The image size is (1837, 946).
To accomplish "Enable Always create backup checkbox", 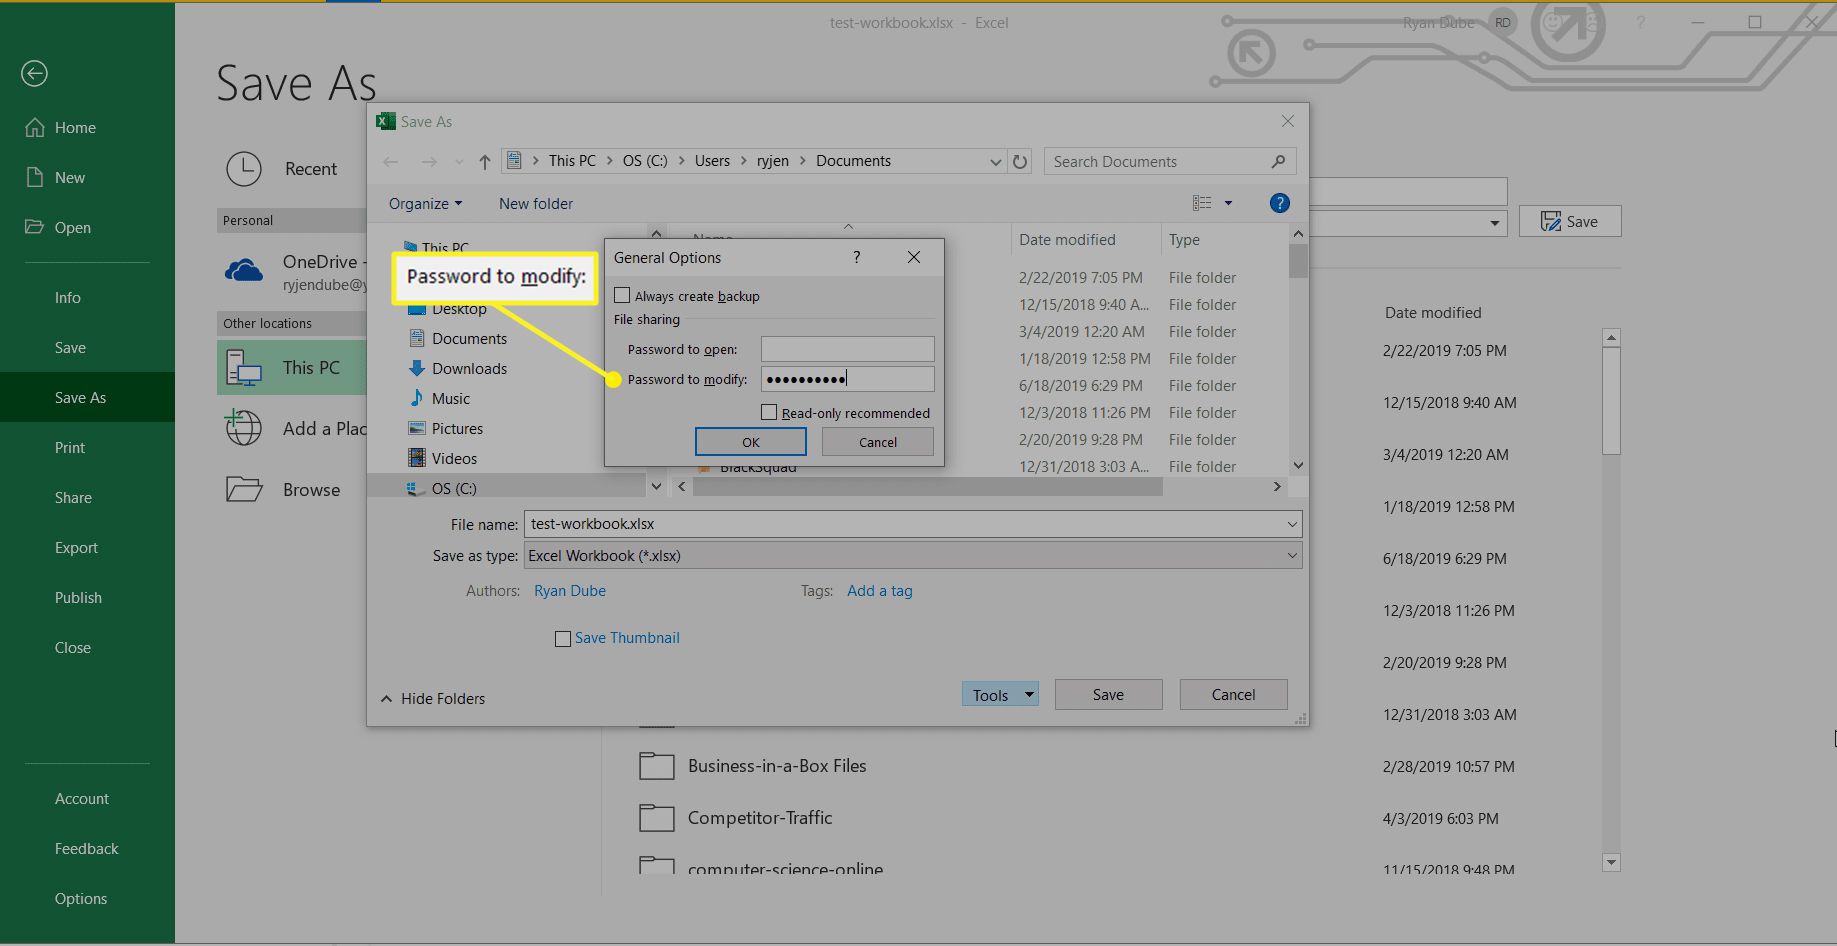I will point(622,295).
